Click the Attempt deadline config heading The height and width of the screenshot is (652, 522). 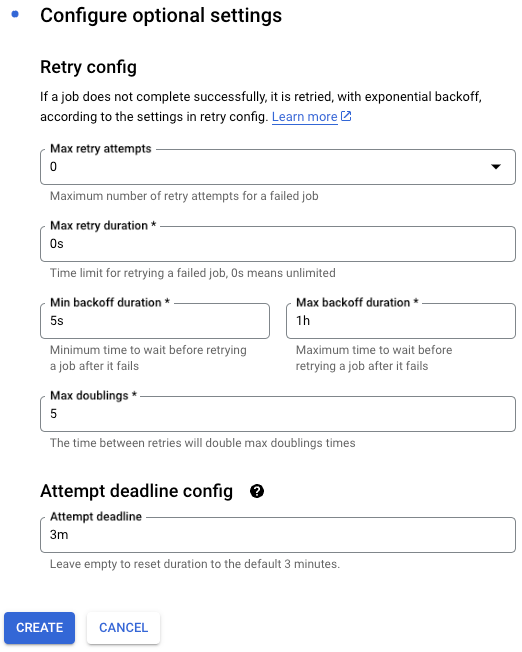pyautogui.click(x=136, y=491)
